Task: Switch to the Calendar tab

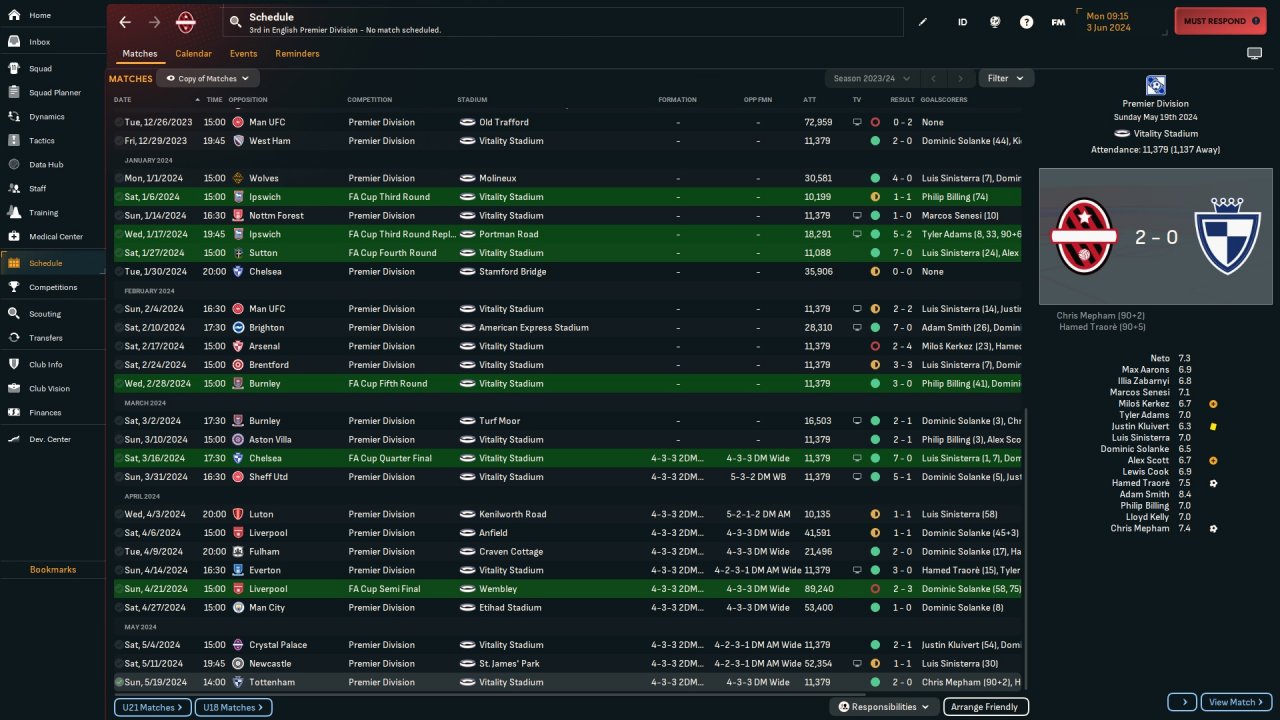Action: (x=193, y=53)
